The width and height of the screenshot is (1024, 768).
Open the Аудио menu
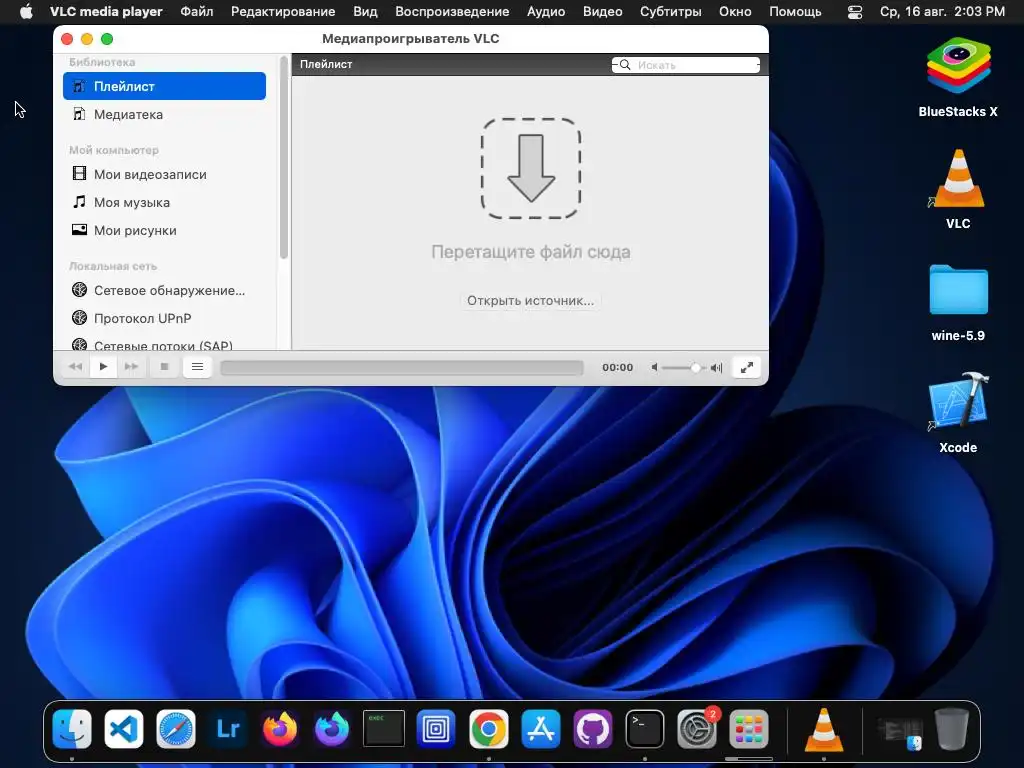[x=546, y=11]
